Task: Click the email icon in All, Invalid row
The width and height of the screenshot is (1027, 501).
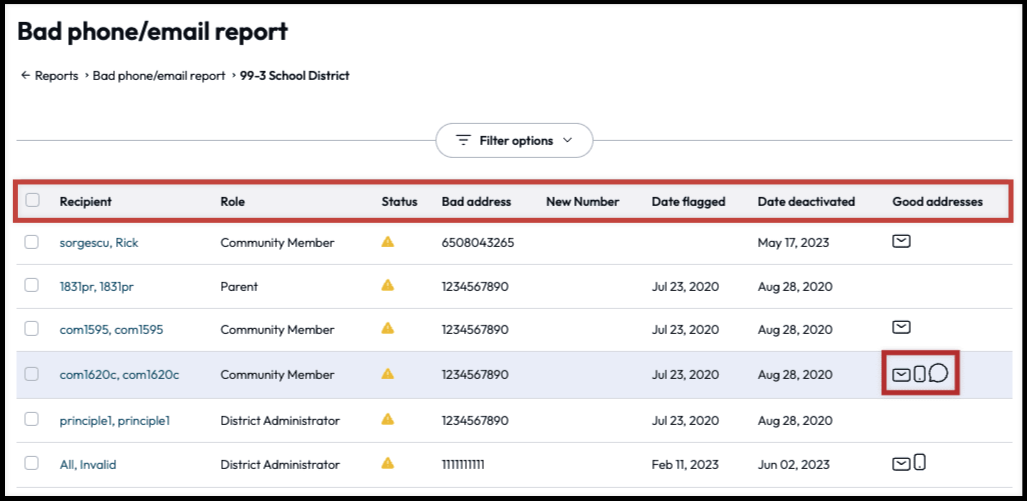Action: (x=901, y=463)
